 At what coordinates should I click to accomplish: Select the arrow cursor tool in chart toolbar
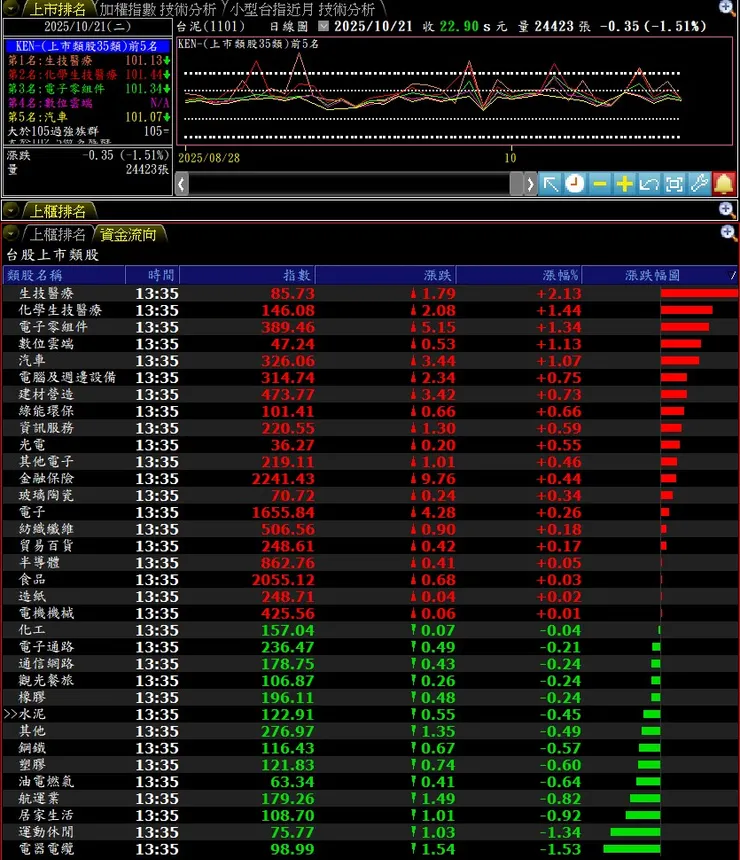tap(550, 184)
